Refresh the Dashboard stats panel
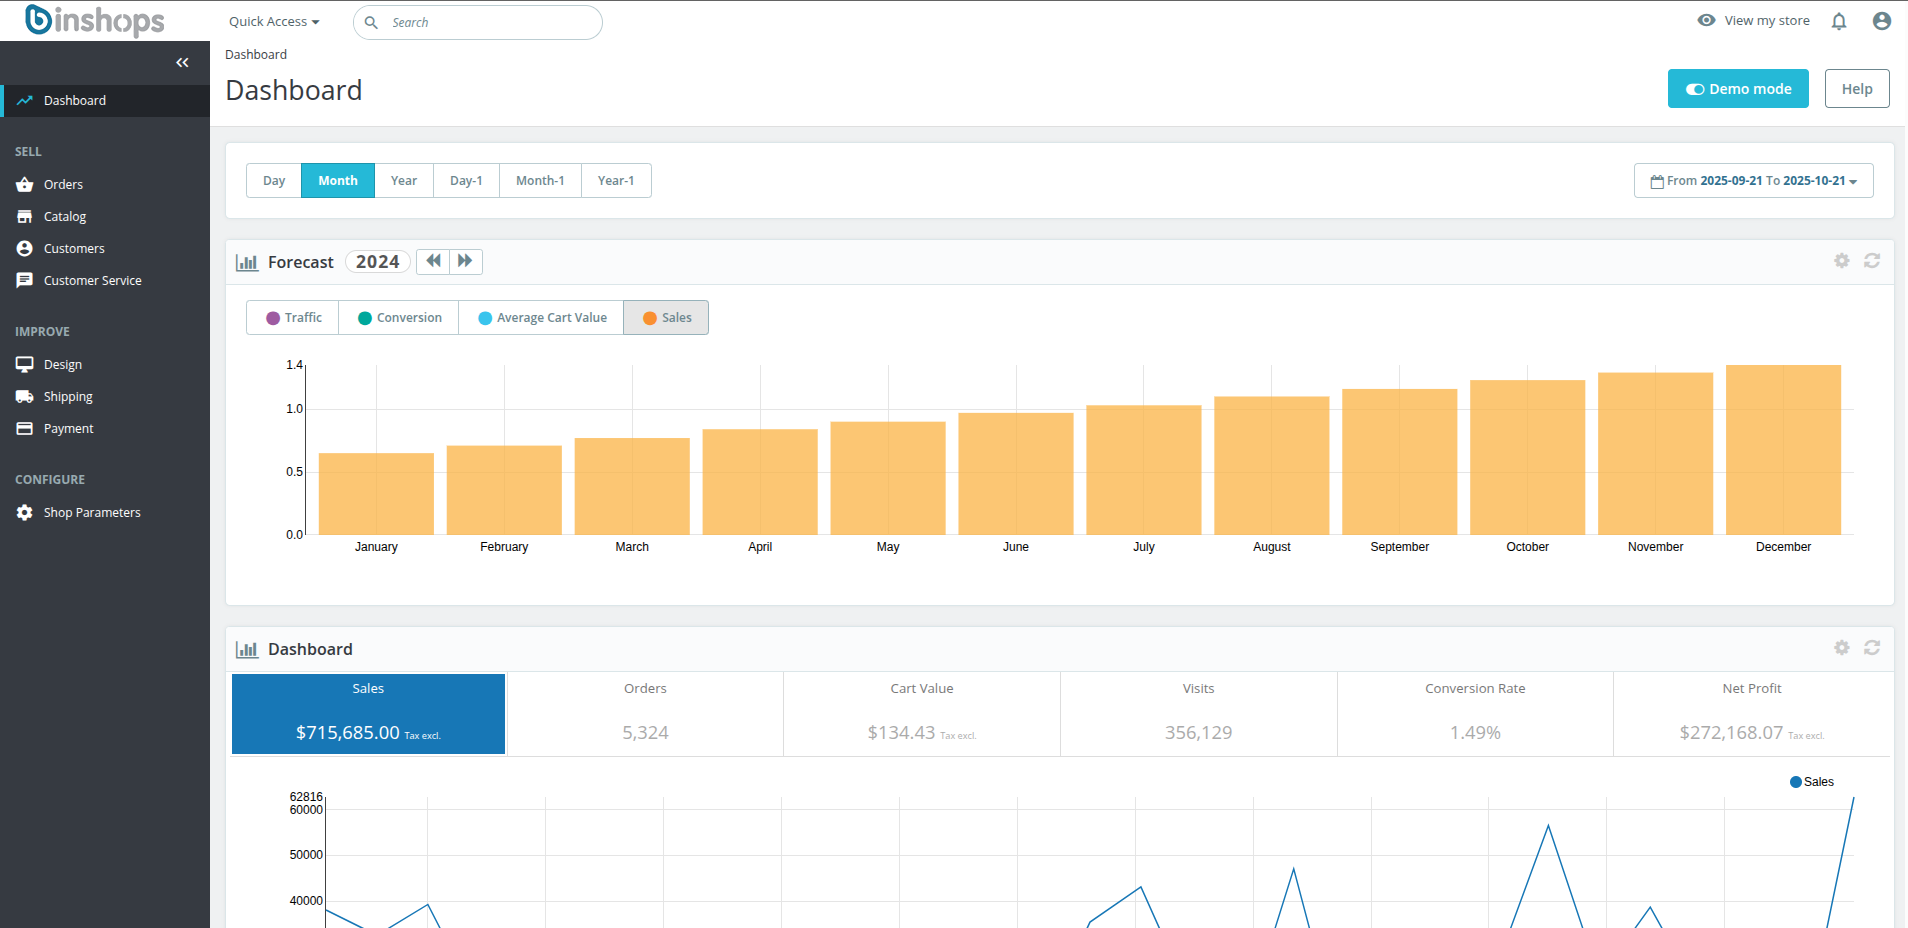 point(1871,648)
